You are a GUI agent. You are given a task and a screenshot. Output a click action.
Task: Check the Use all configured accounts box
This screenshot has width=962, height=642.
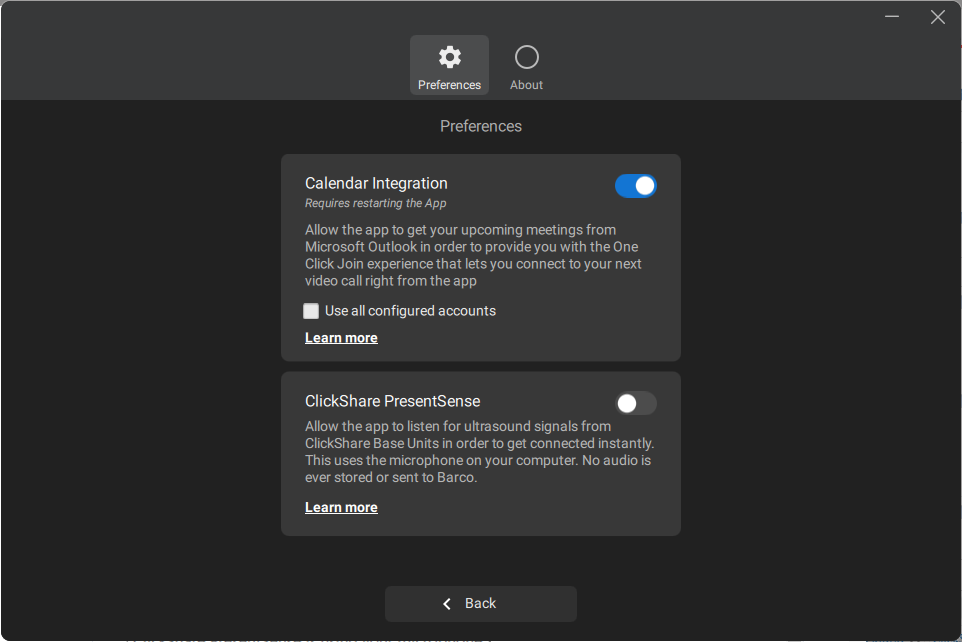pyautogui.click(x=312, y=311)
